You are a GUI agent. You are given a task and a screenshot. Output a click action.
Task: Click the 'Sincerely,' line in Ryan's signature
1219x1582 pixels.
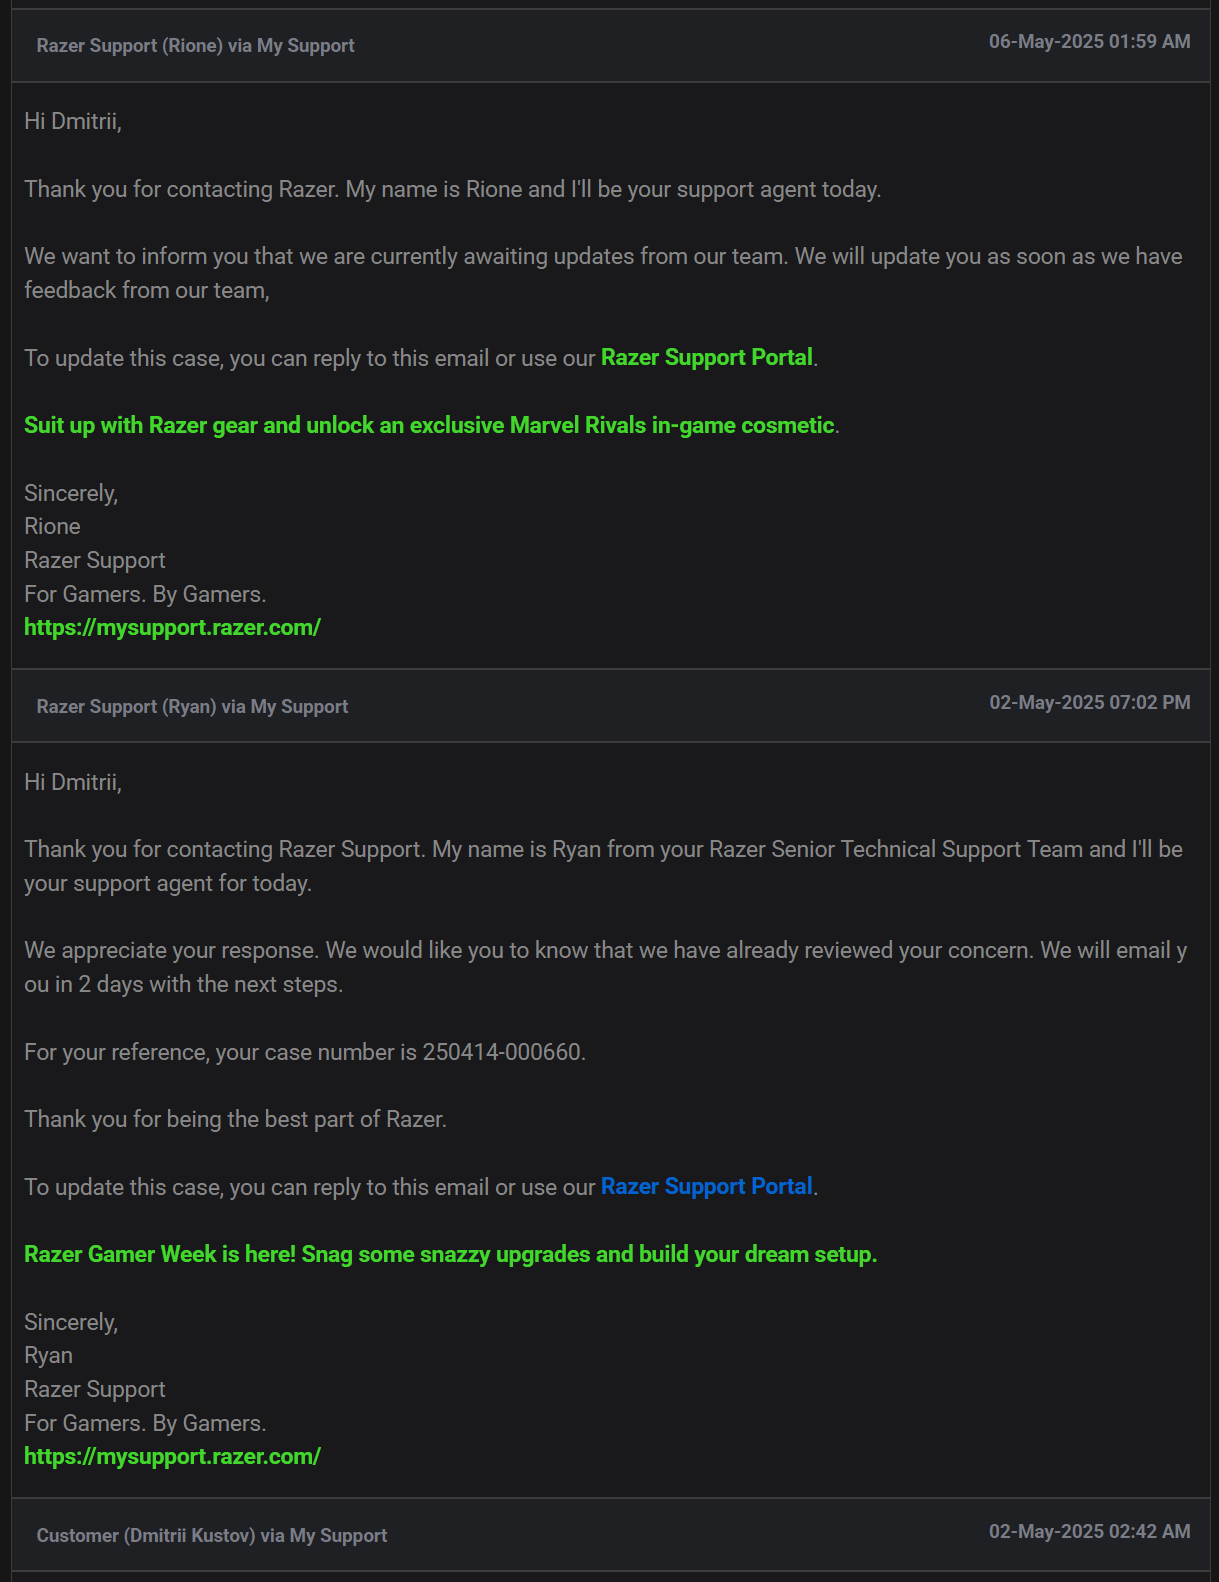(71, 1322)
